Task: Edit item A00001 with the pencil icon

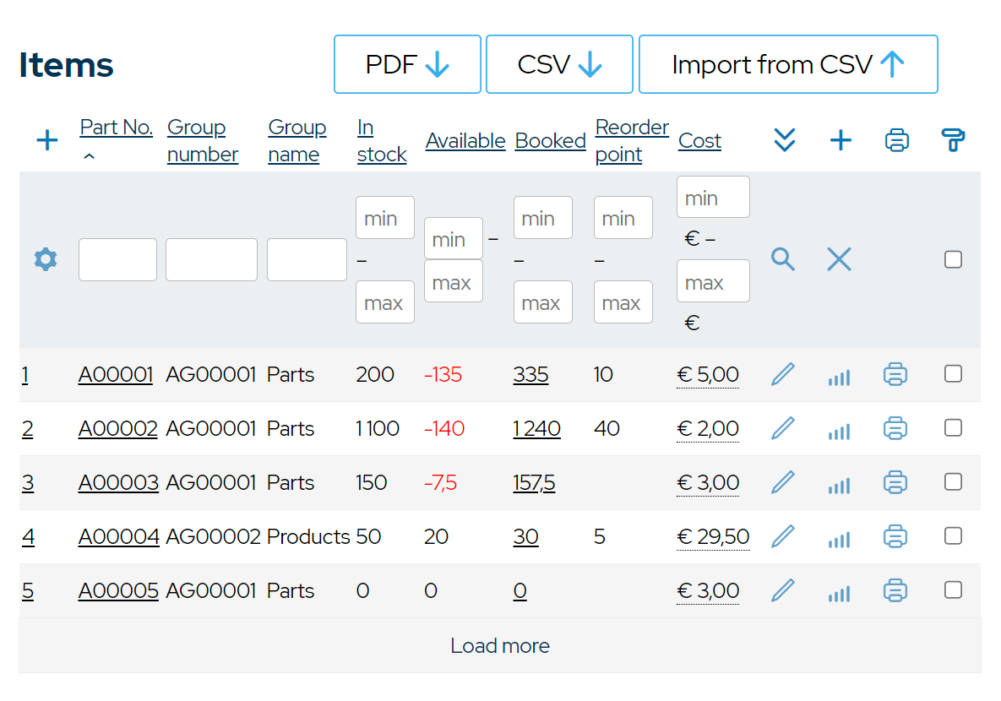Action: pos(783,374)
